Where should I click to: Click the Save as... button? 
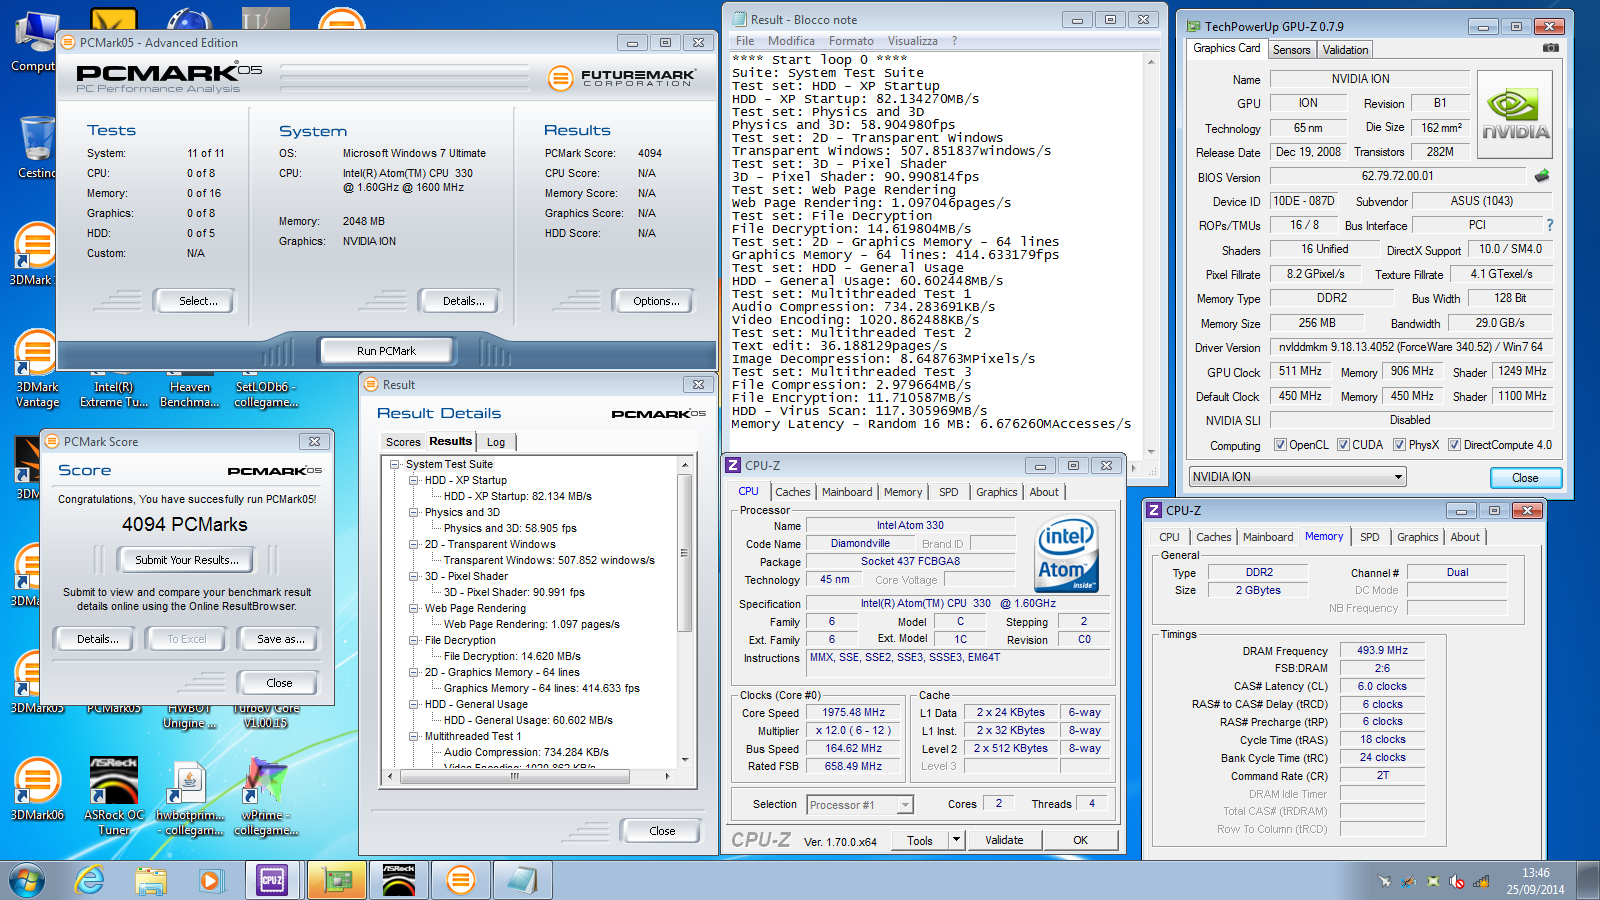point(281,639)
